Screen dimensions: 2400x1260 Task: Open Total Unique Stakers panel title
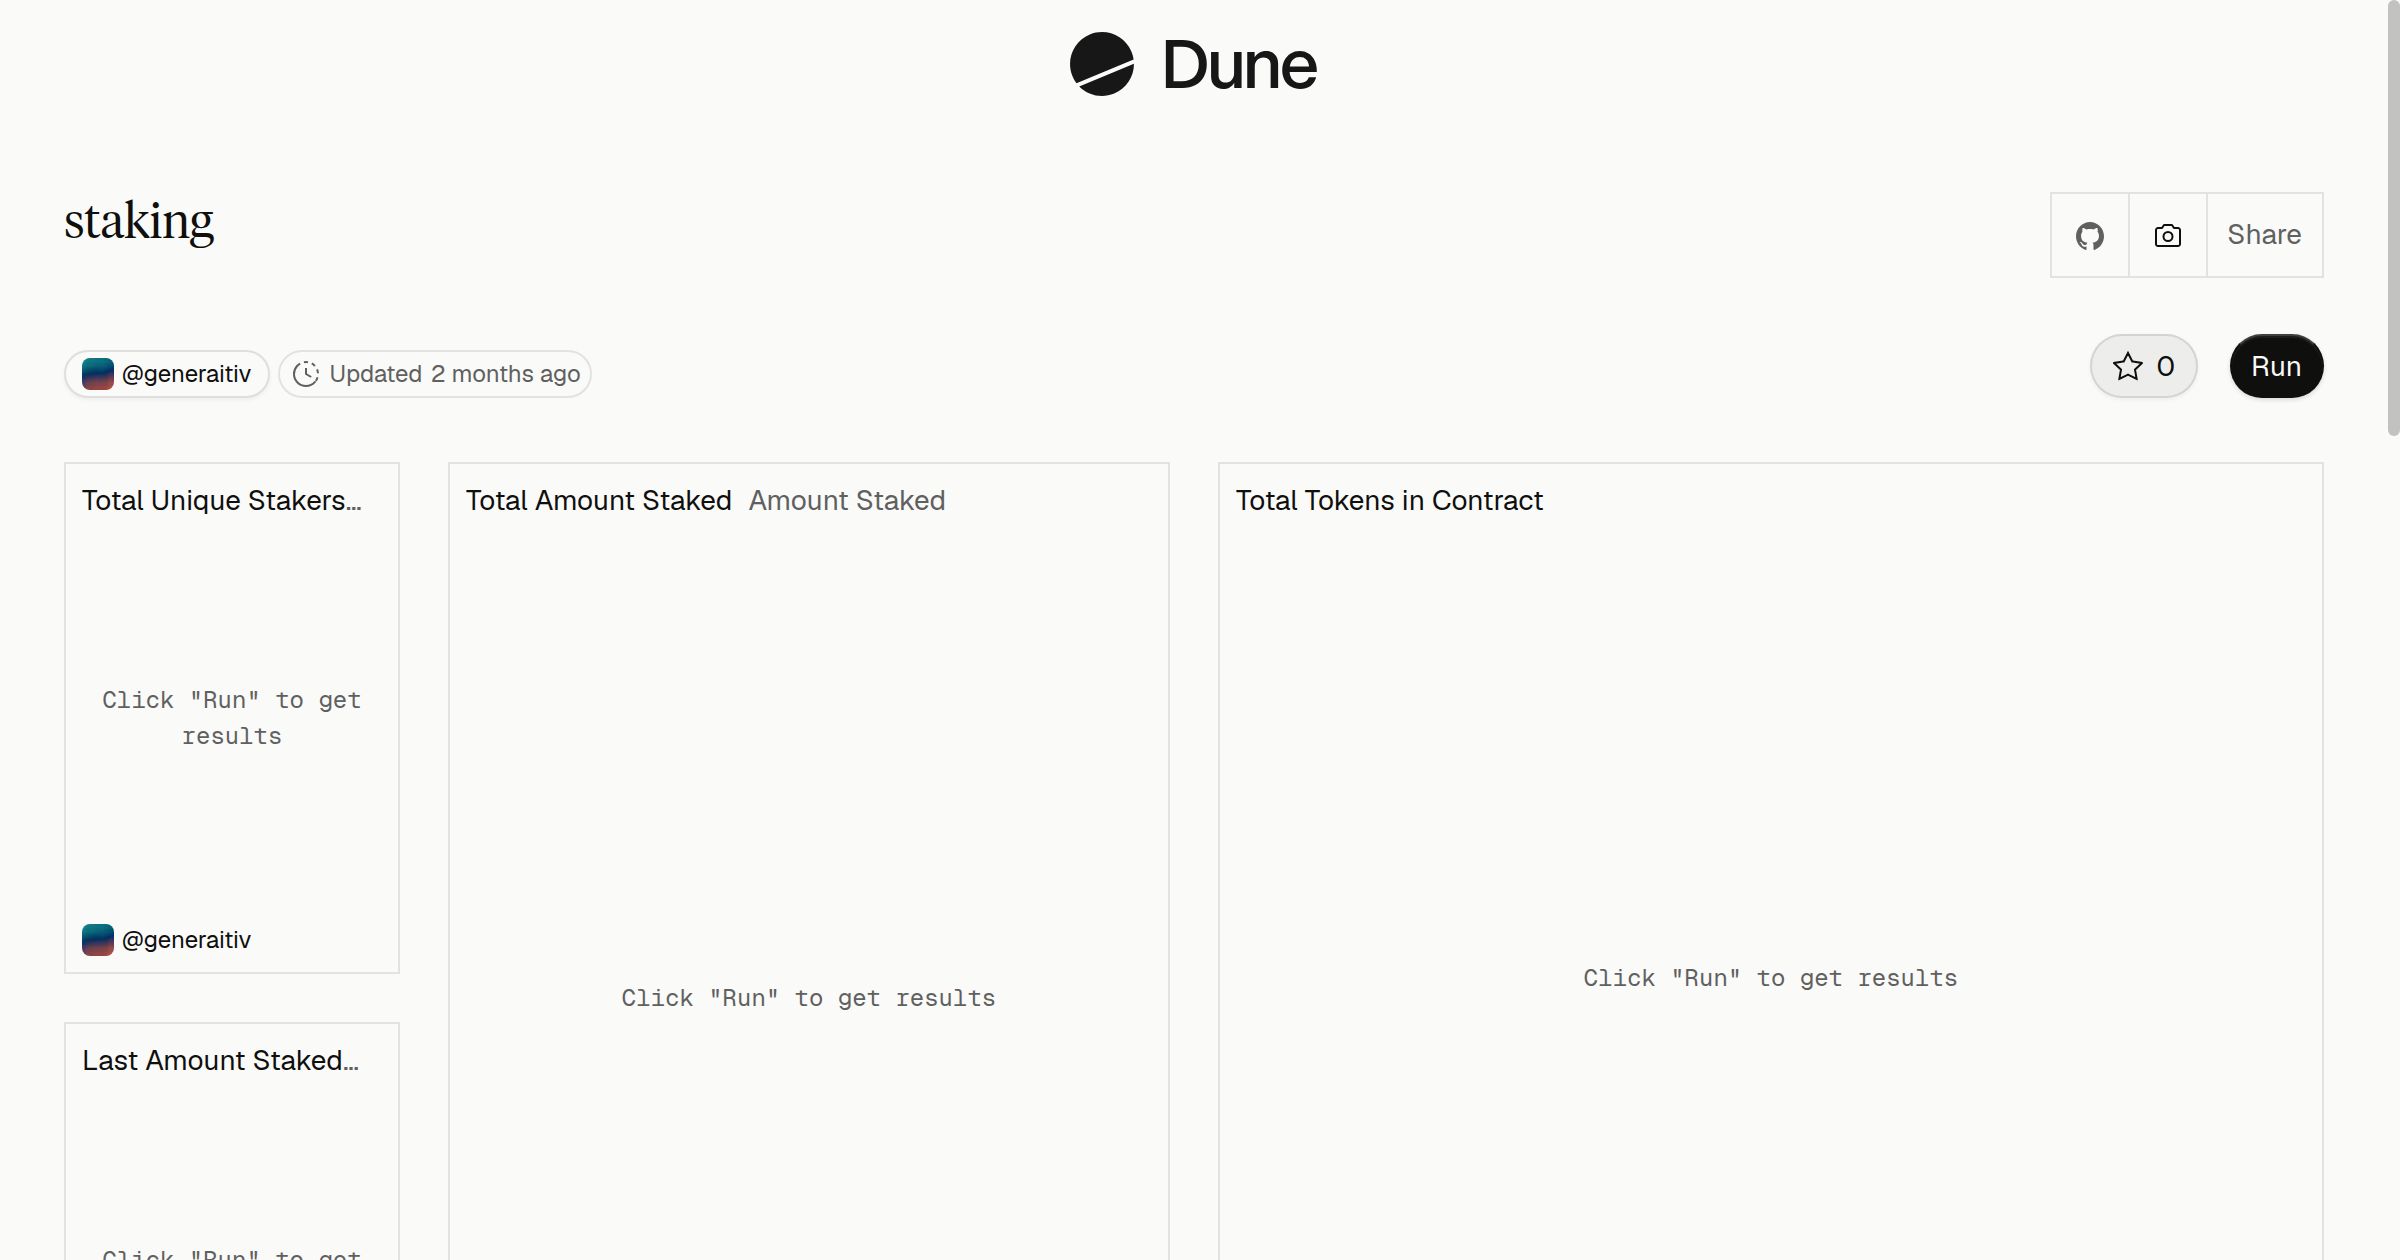point(222,500)
